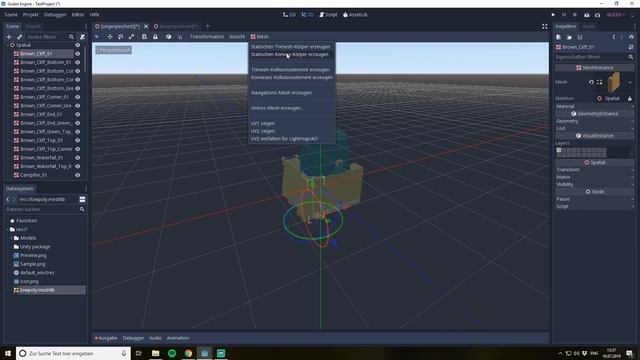The height and width of the screenshot is (360, 640).
Task: Activate the Rotate mode tool
Action: (120, 37)
